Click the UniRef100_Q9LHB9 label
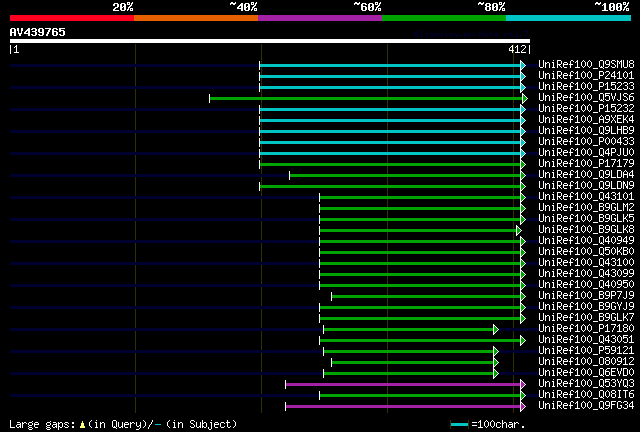 click(x=586, y=131)
